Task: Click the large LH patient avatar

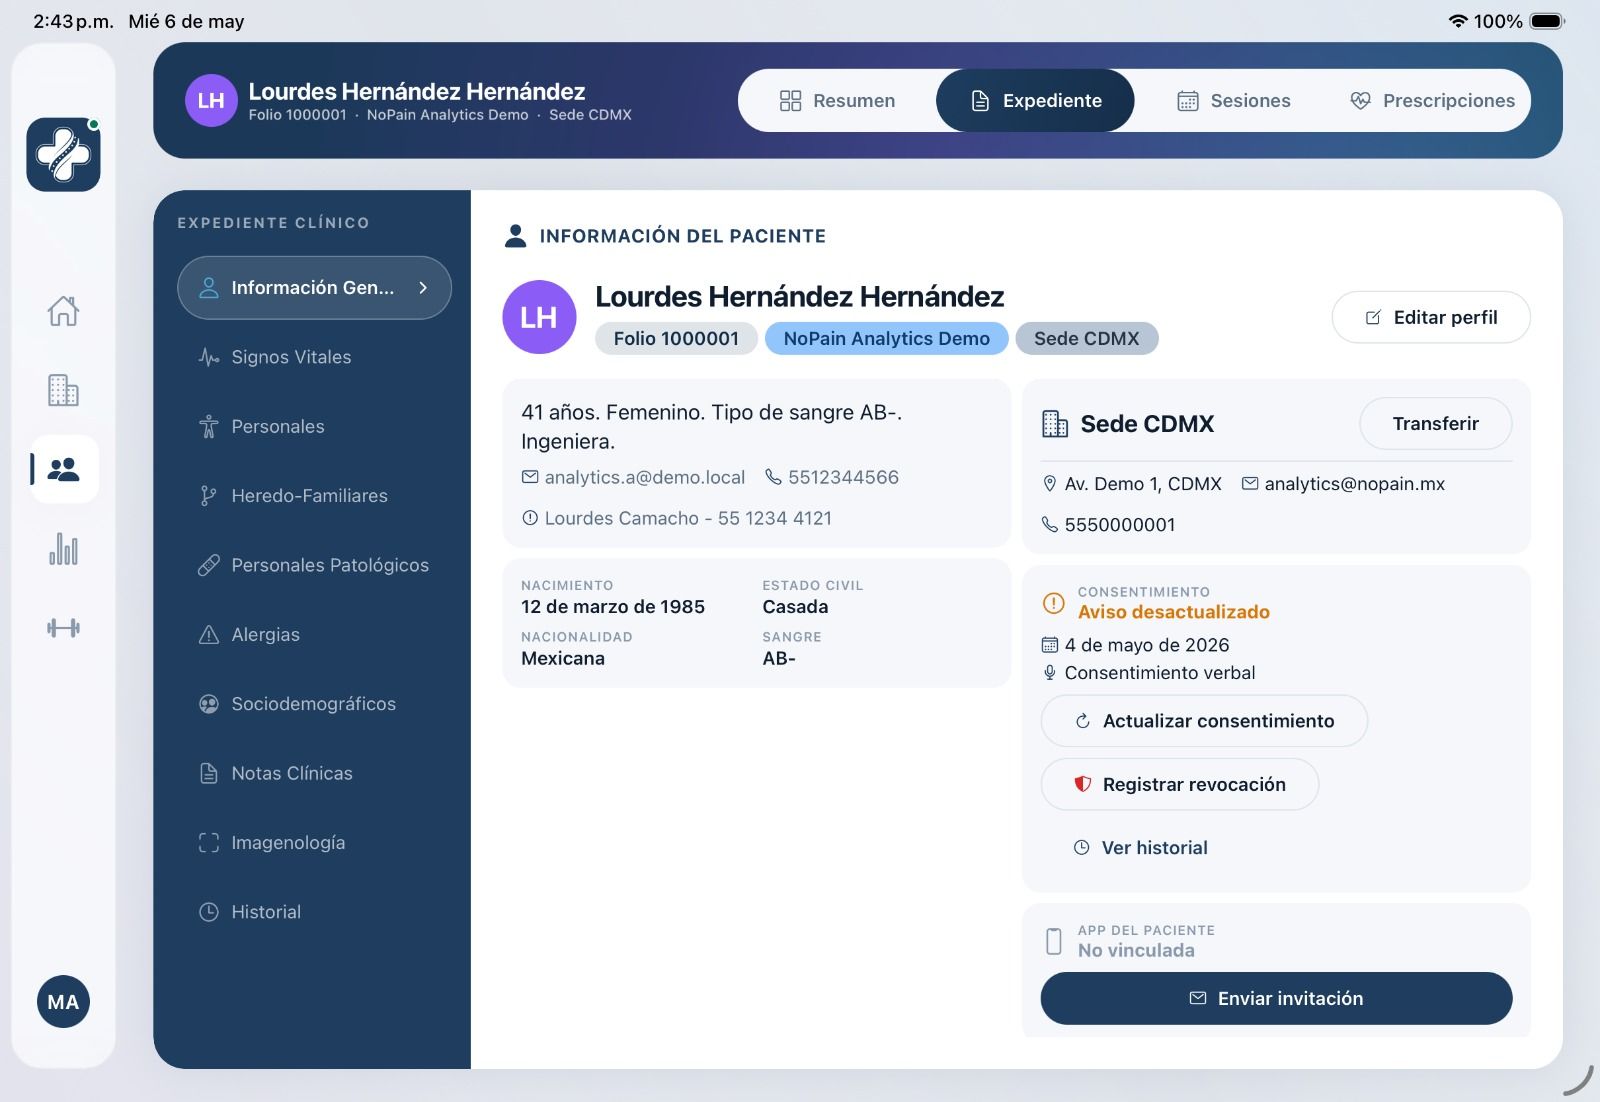Action: tap(539, 317)
